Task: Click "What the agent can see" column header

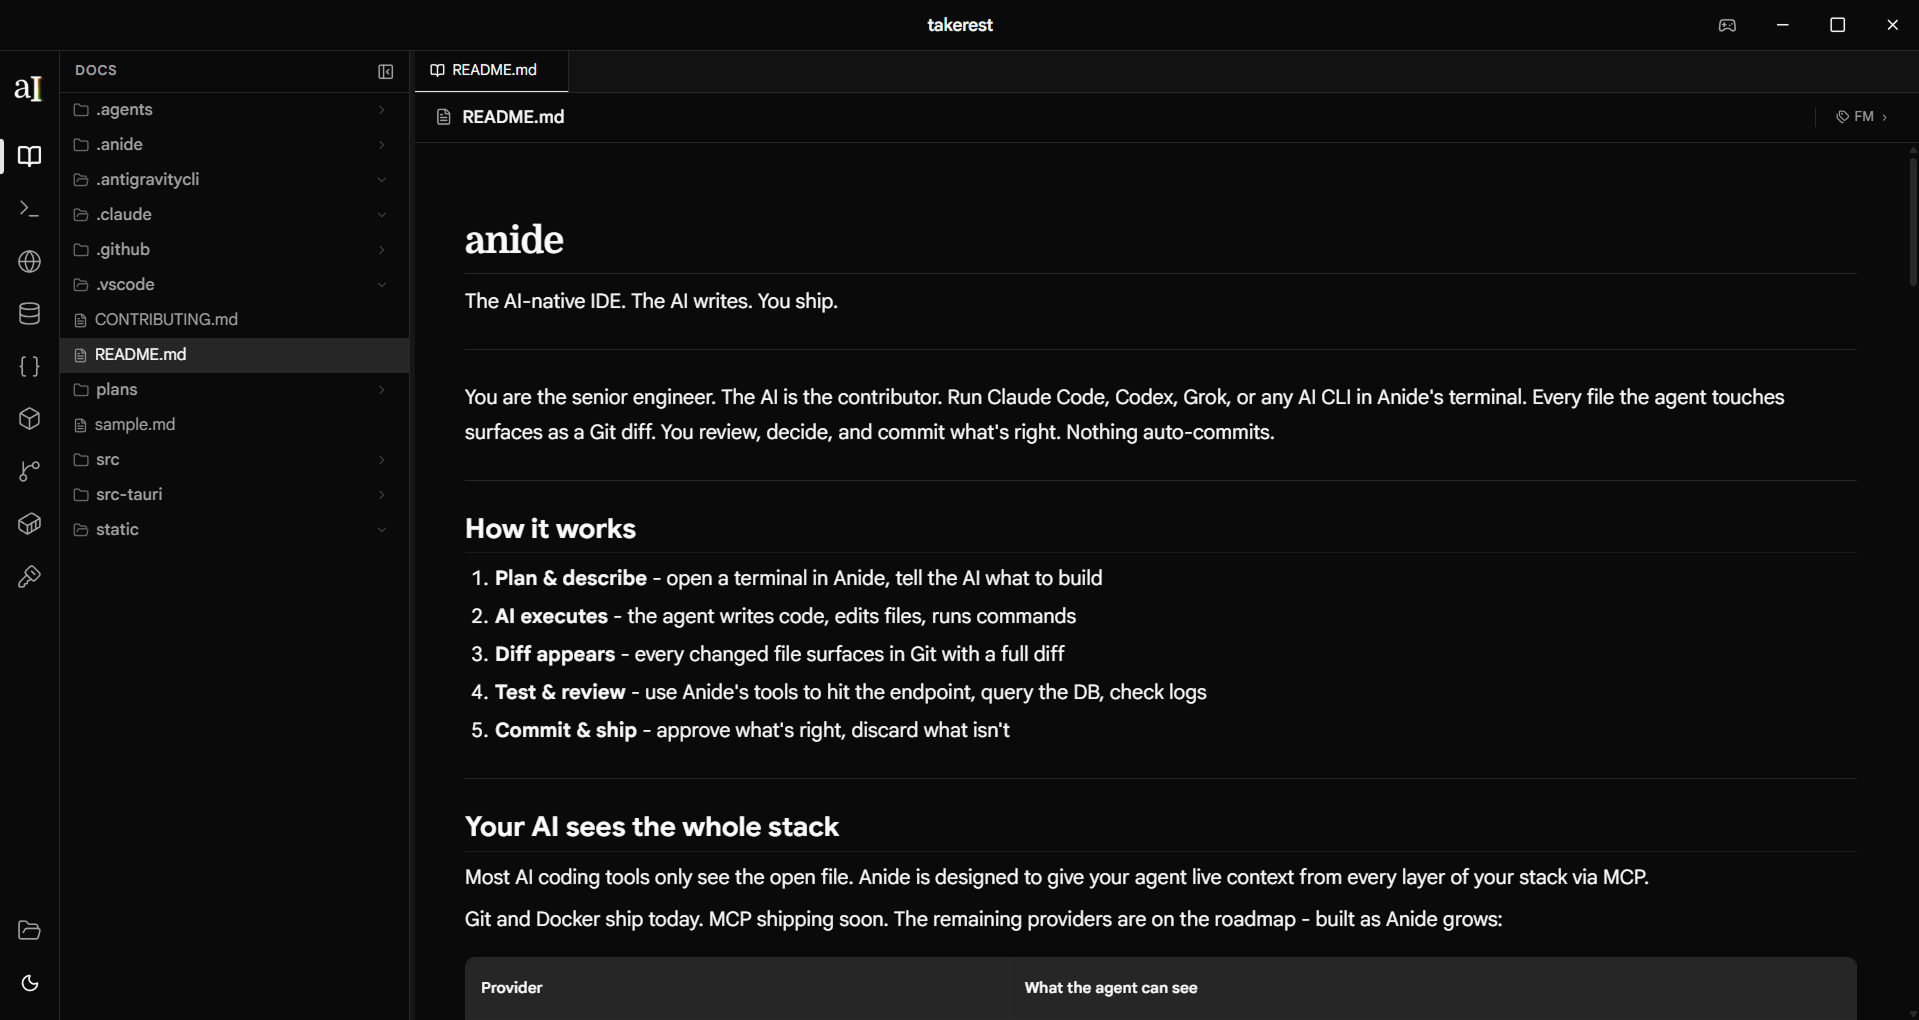Action: [1111, 988]
